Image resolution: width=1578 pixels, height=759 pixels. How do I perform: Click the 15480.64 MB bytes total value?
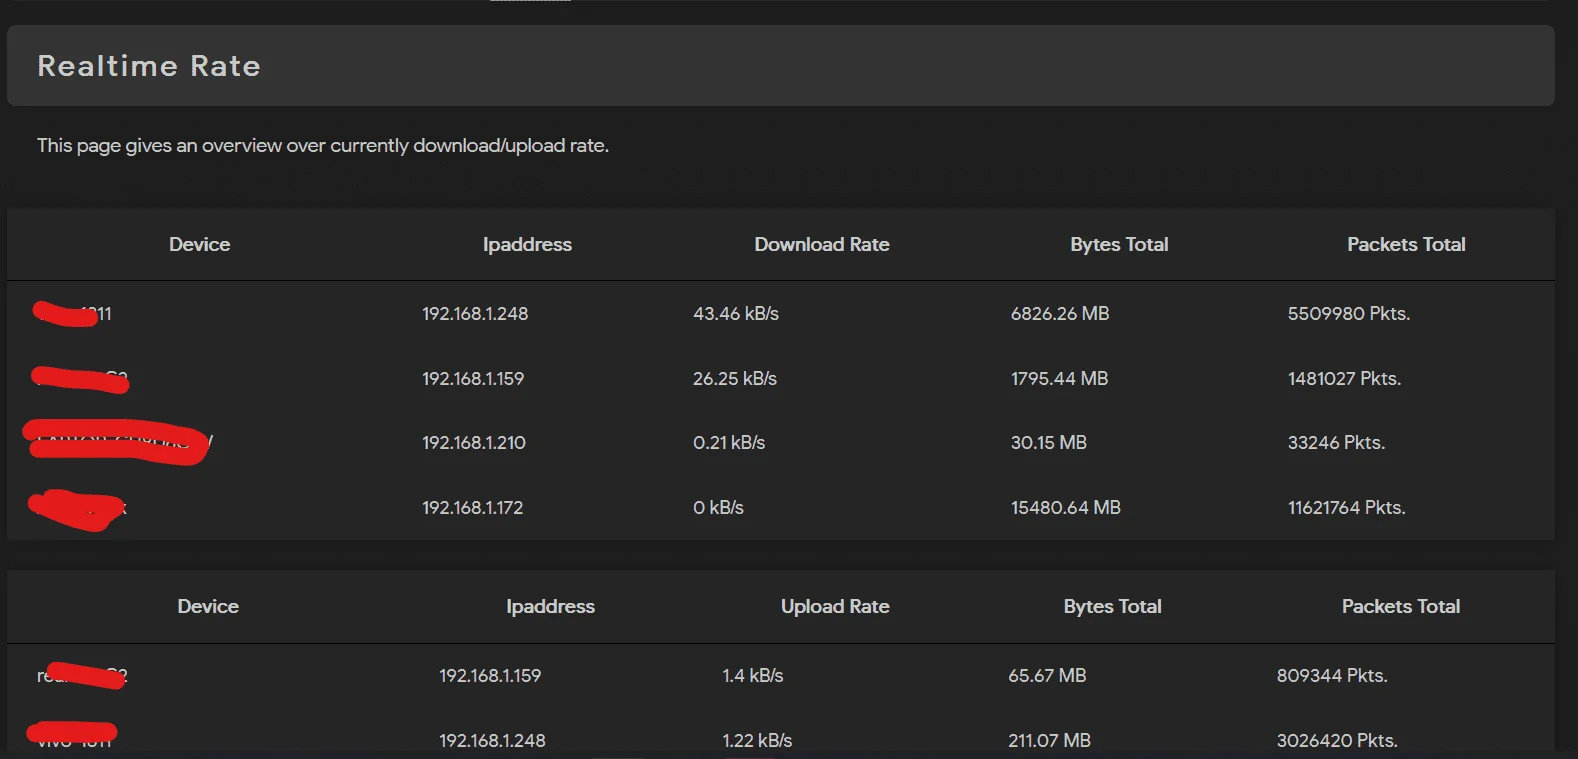pos(1066,508)
